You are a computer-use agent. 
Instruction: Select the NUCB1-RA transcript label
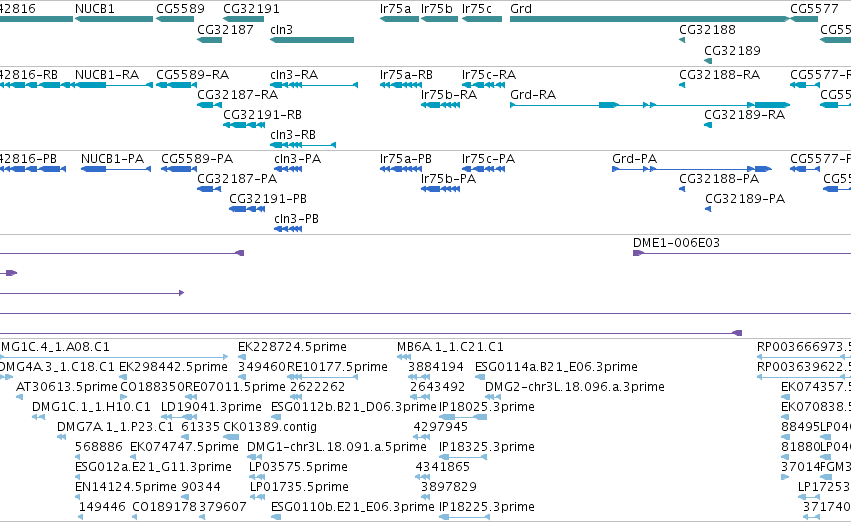107,74
